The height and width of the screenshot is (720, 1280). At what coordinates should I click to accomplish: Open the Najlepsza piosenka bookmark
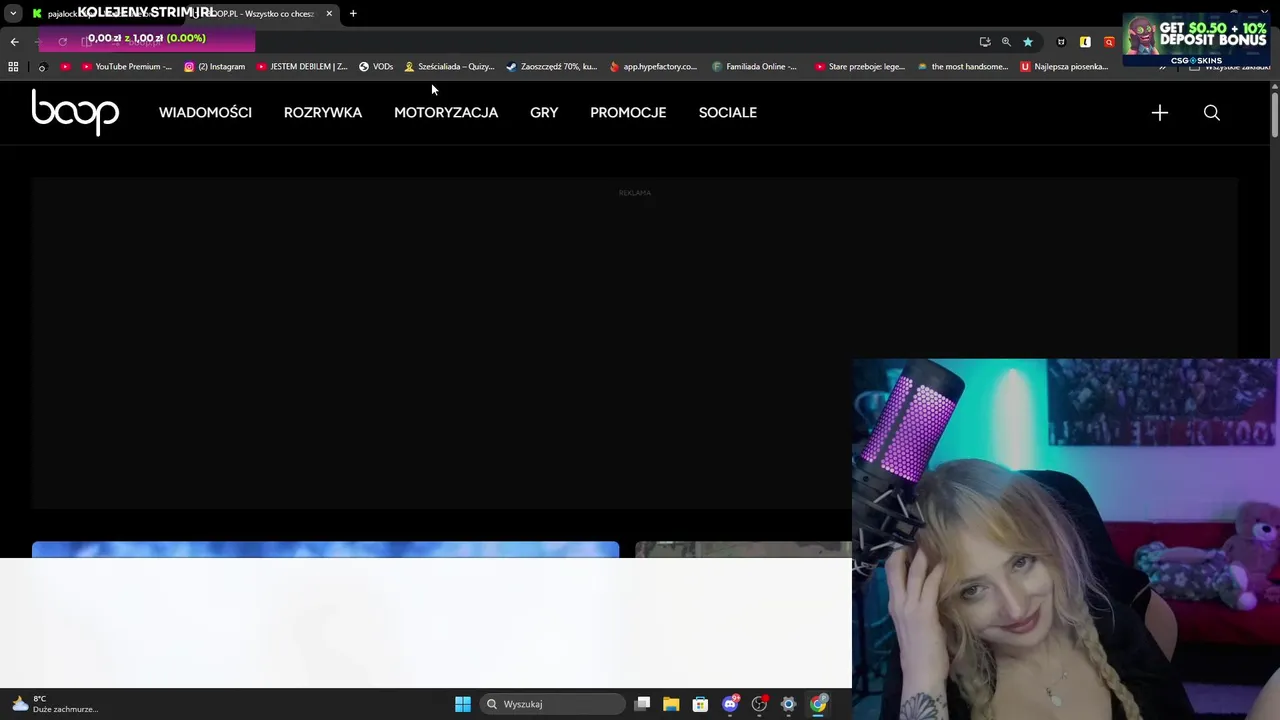pos(1065,67)
